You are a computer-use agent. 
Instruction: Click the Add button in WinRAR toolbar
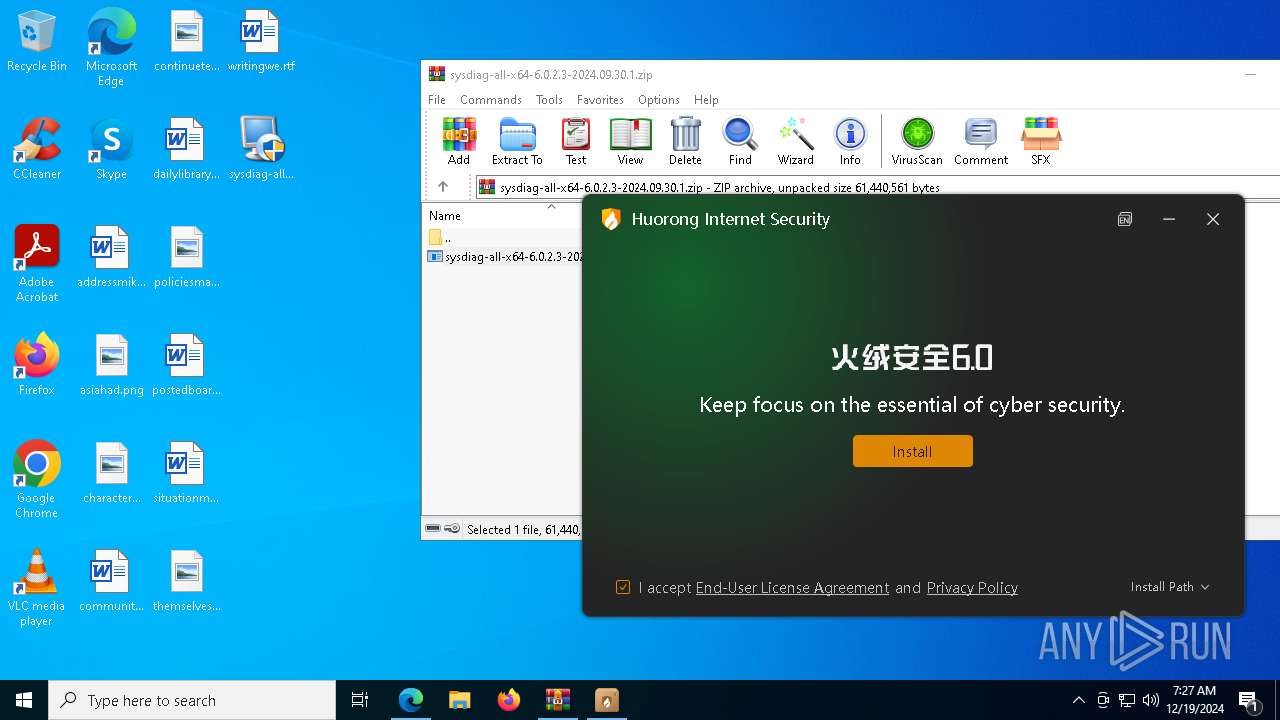(x=459, y=141)
